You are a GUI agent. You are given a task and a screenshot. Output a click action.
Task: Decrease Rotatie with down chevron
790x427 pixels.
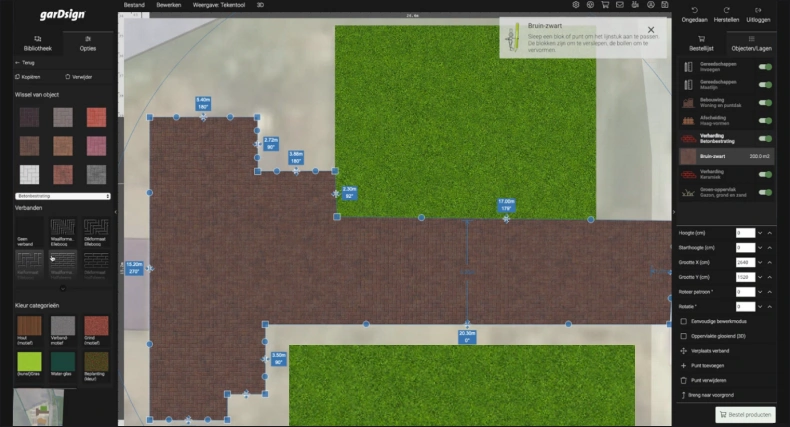pos(760,307)
